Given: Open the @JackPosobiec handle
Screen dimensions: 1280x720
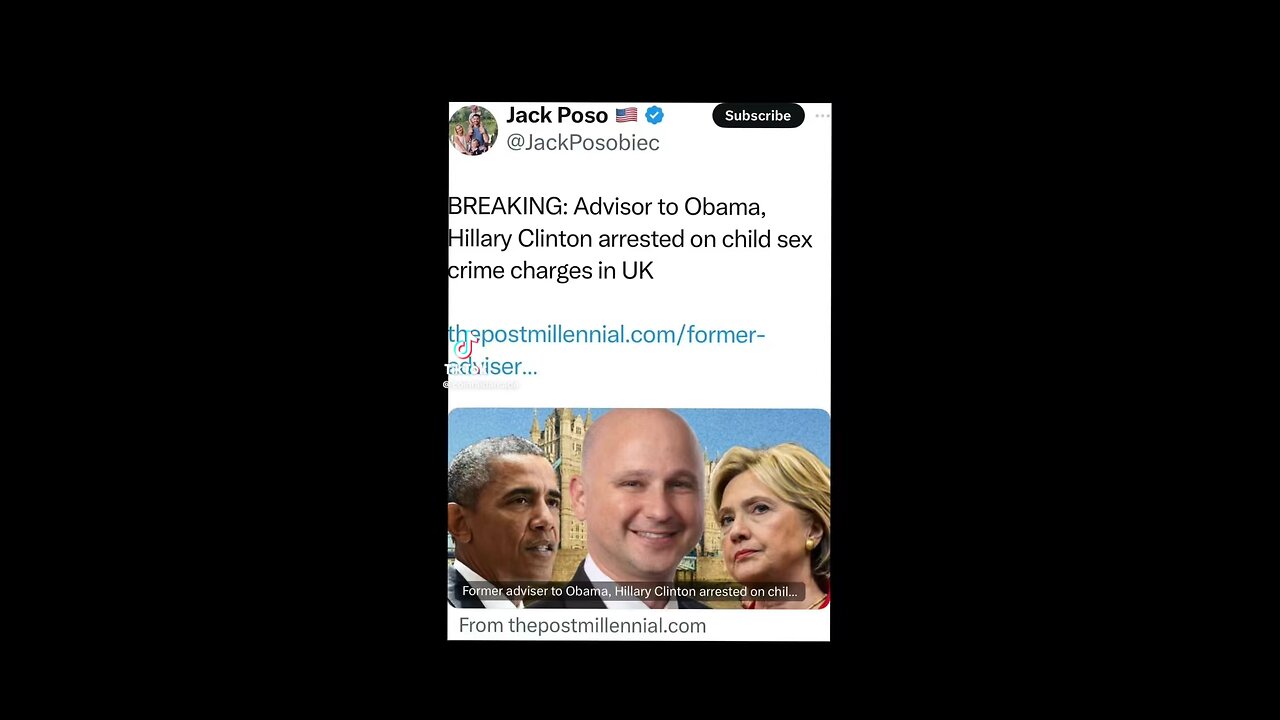Looking at the screenshot, I should click(583, 143).
